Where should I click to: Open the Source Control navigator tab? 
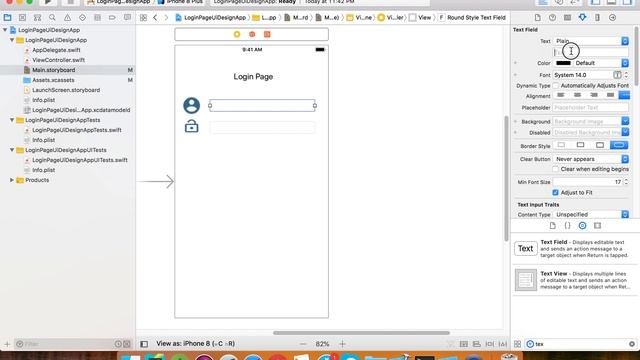point(22,18)
